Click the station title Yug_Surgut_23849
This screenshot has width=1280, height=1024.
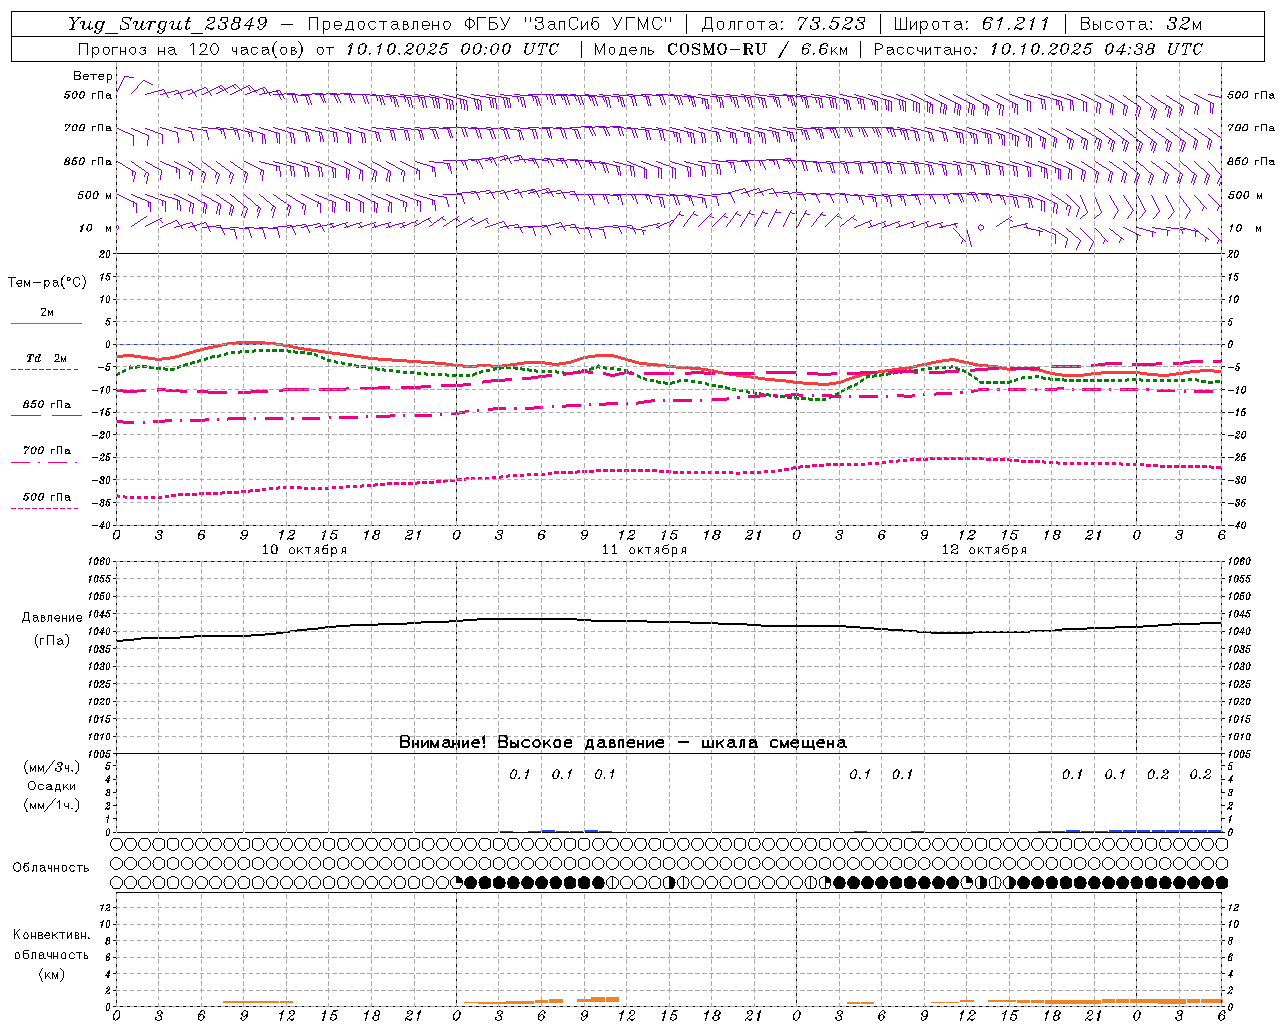tap(168, 24)
